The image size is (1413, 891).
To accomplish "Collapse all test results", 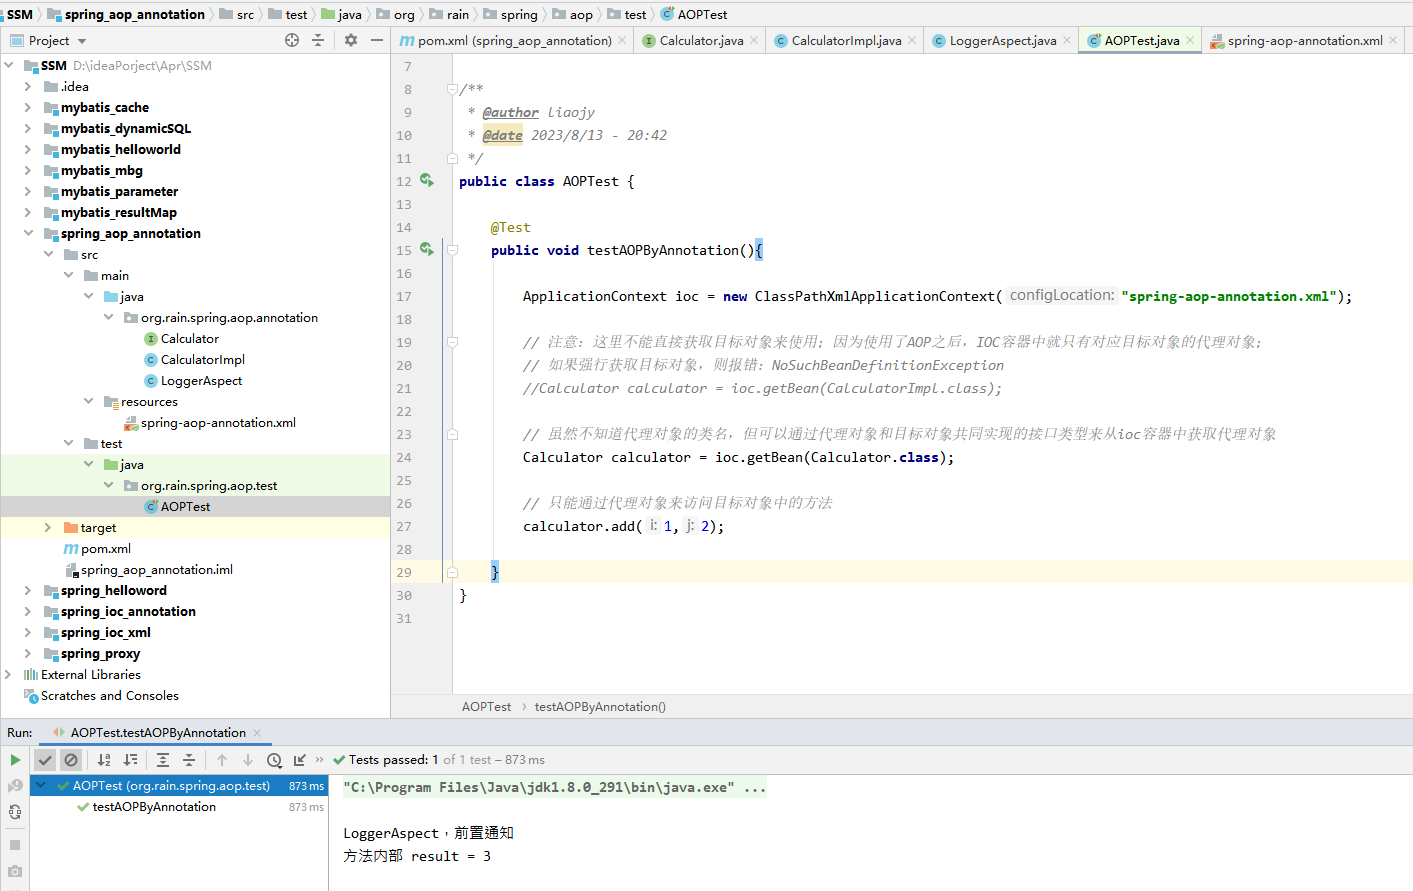I will 189,760.
